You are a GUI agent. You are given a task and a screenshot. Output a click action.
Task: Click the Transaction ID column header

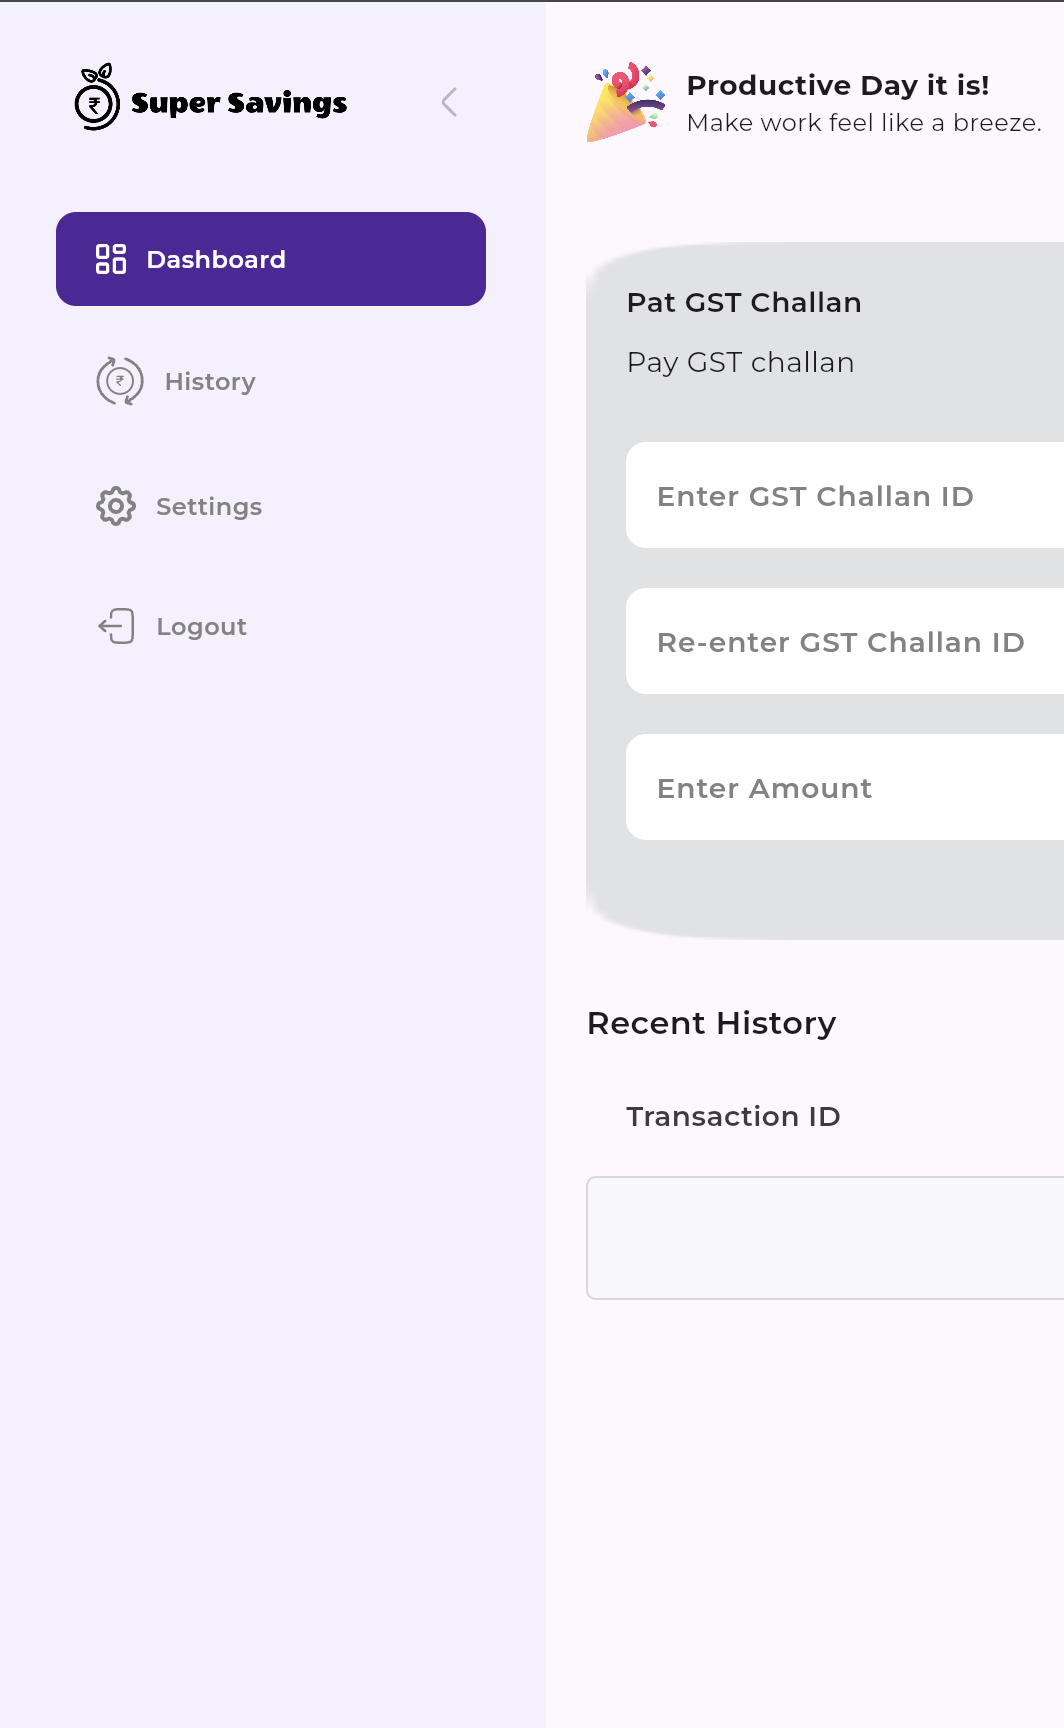click(733, 1116)
